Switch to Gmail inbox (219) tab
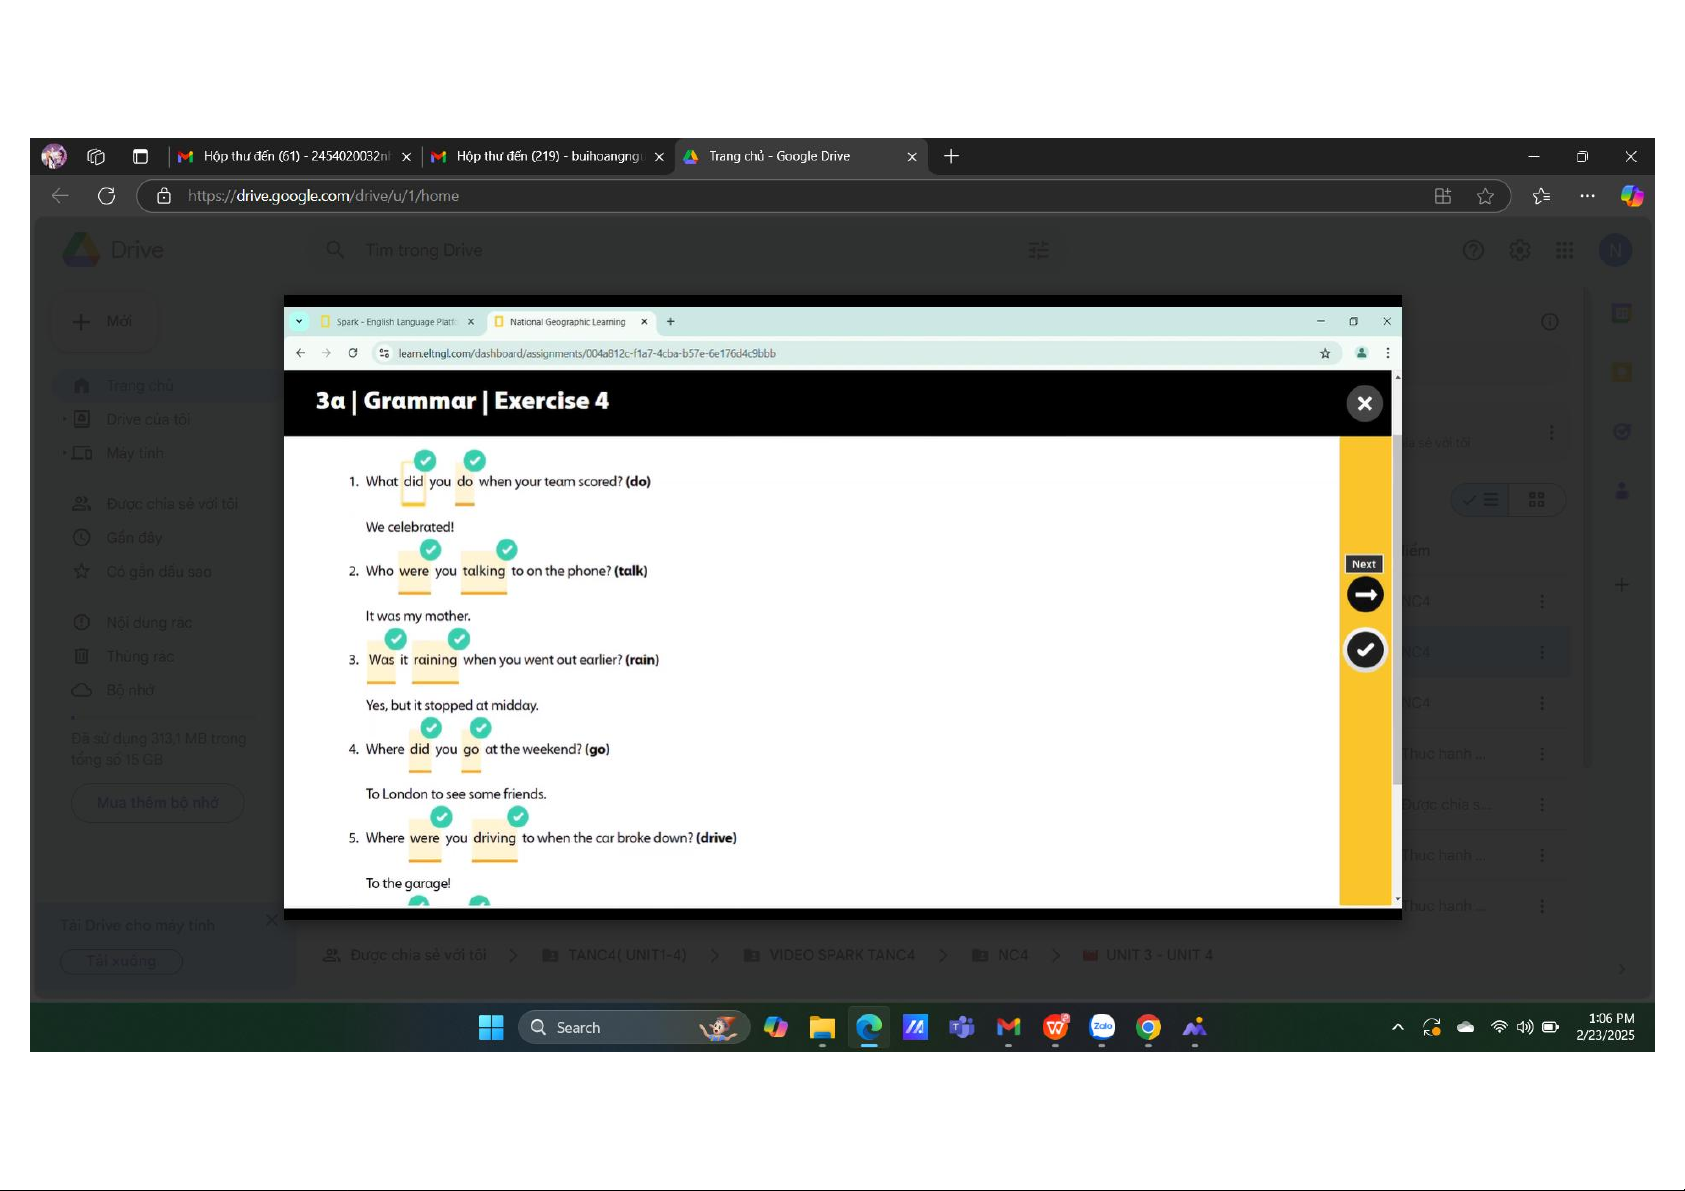The width and height of the screenshot is (1685, 1191). [545, 156]
